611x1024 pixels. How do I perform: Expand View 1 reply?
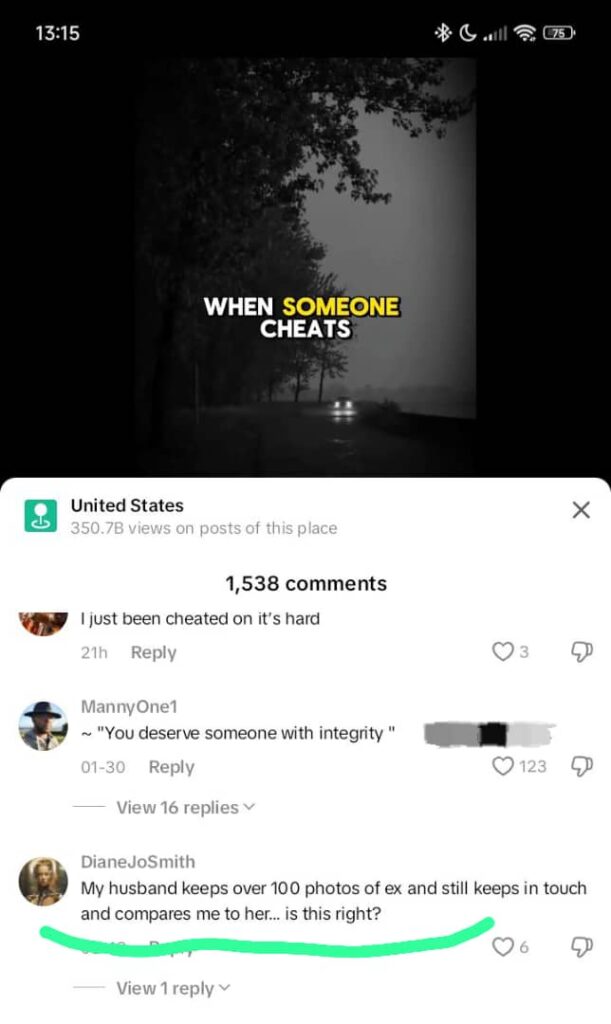173,989
